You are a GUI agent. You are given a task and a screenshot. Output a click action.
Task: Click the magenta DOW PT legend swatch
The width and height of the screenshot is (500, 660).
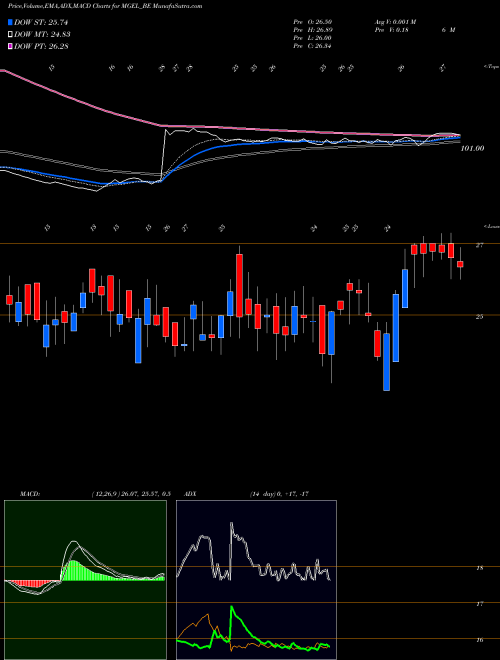tap(10, 46)
